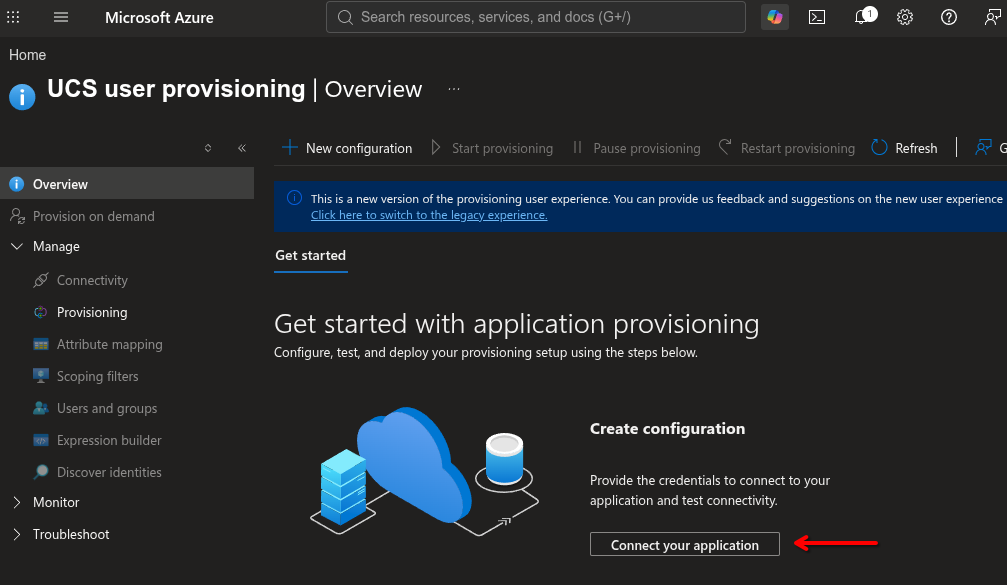1007x585 pixels.
Task: Click the switch to legacy experience link
Action: pos(429,215)
